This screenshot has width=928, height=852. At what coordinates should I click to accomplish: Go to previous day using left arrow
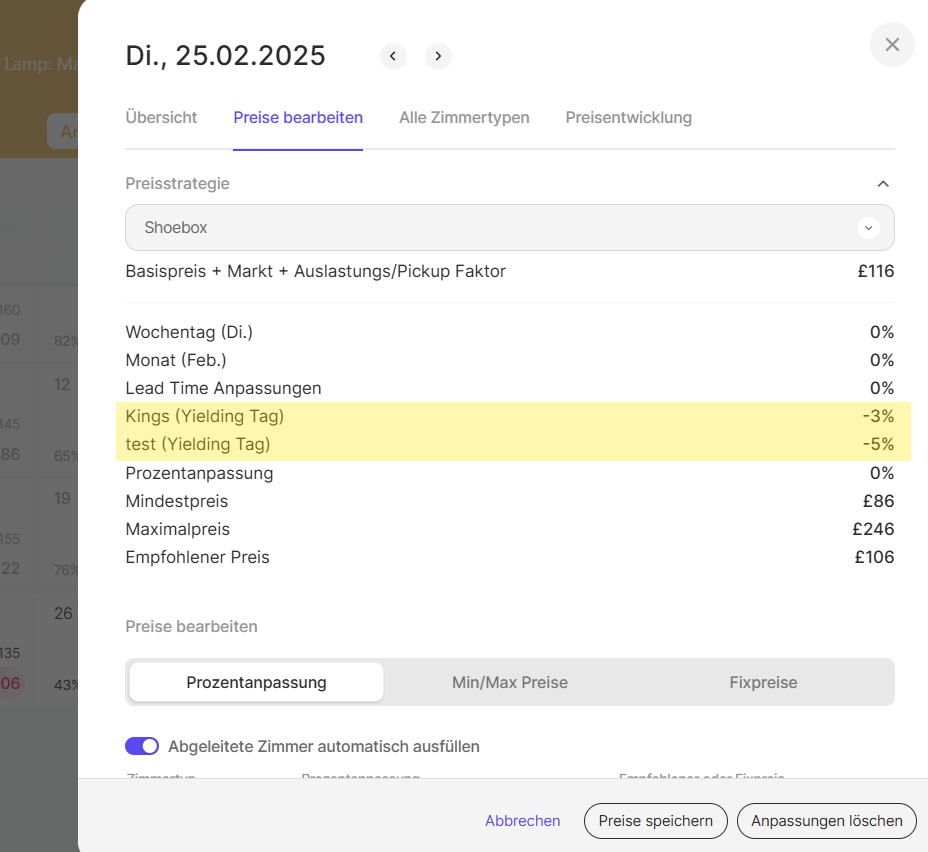[393, 56]
